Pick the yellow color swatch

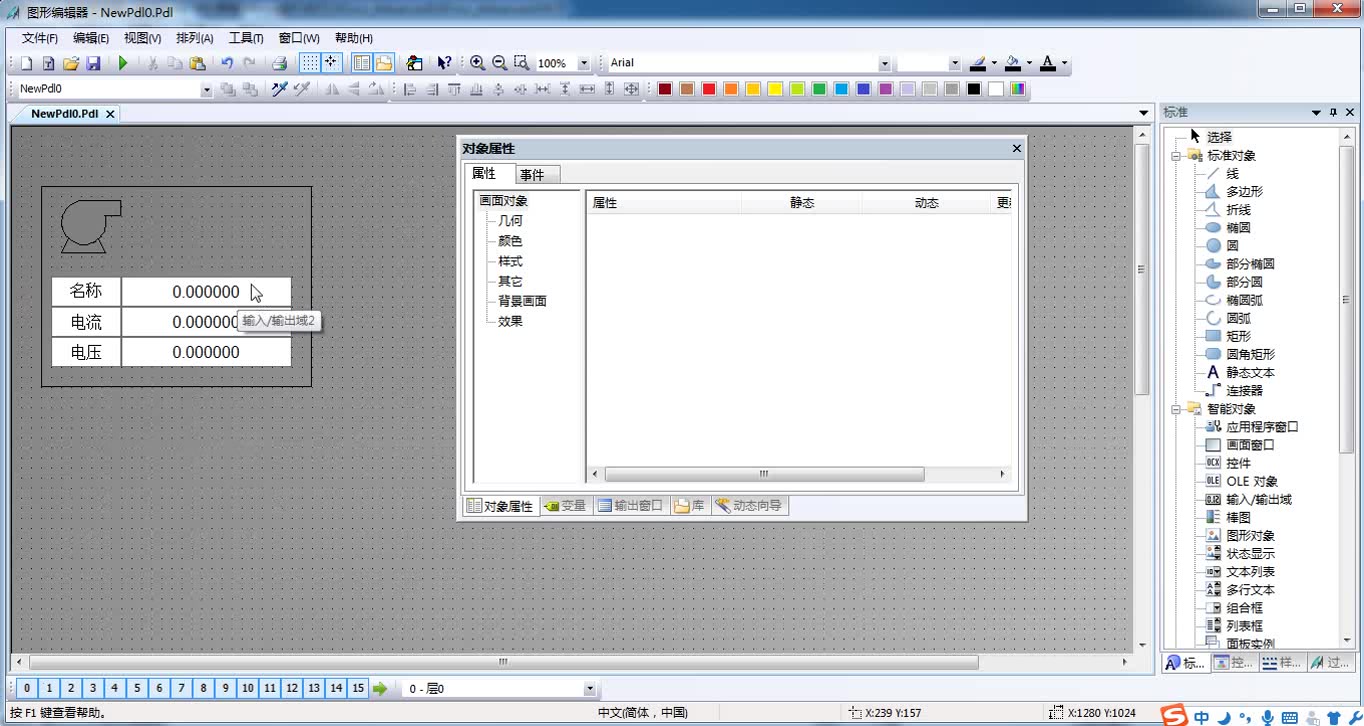[775, 89]
